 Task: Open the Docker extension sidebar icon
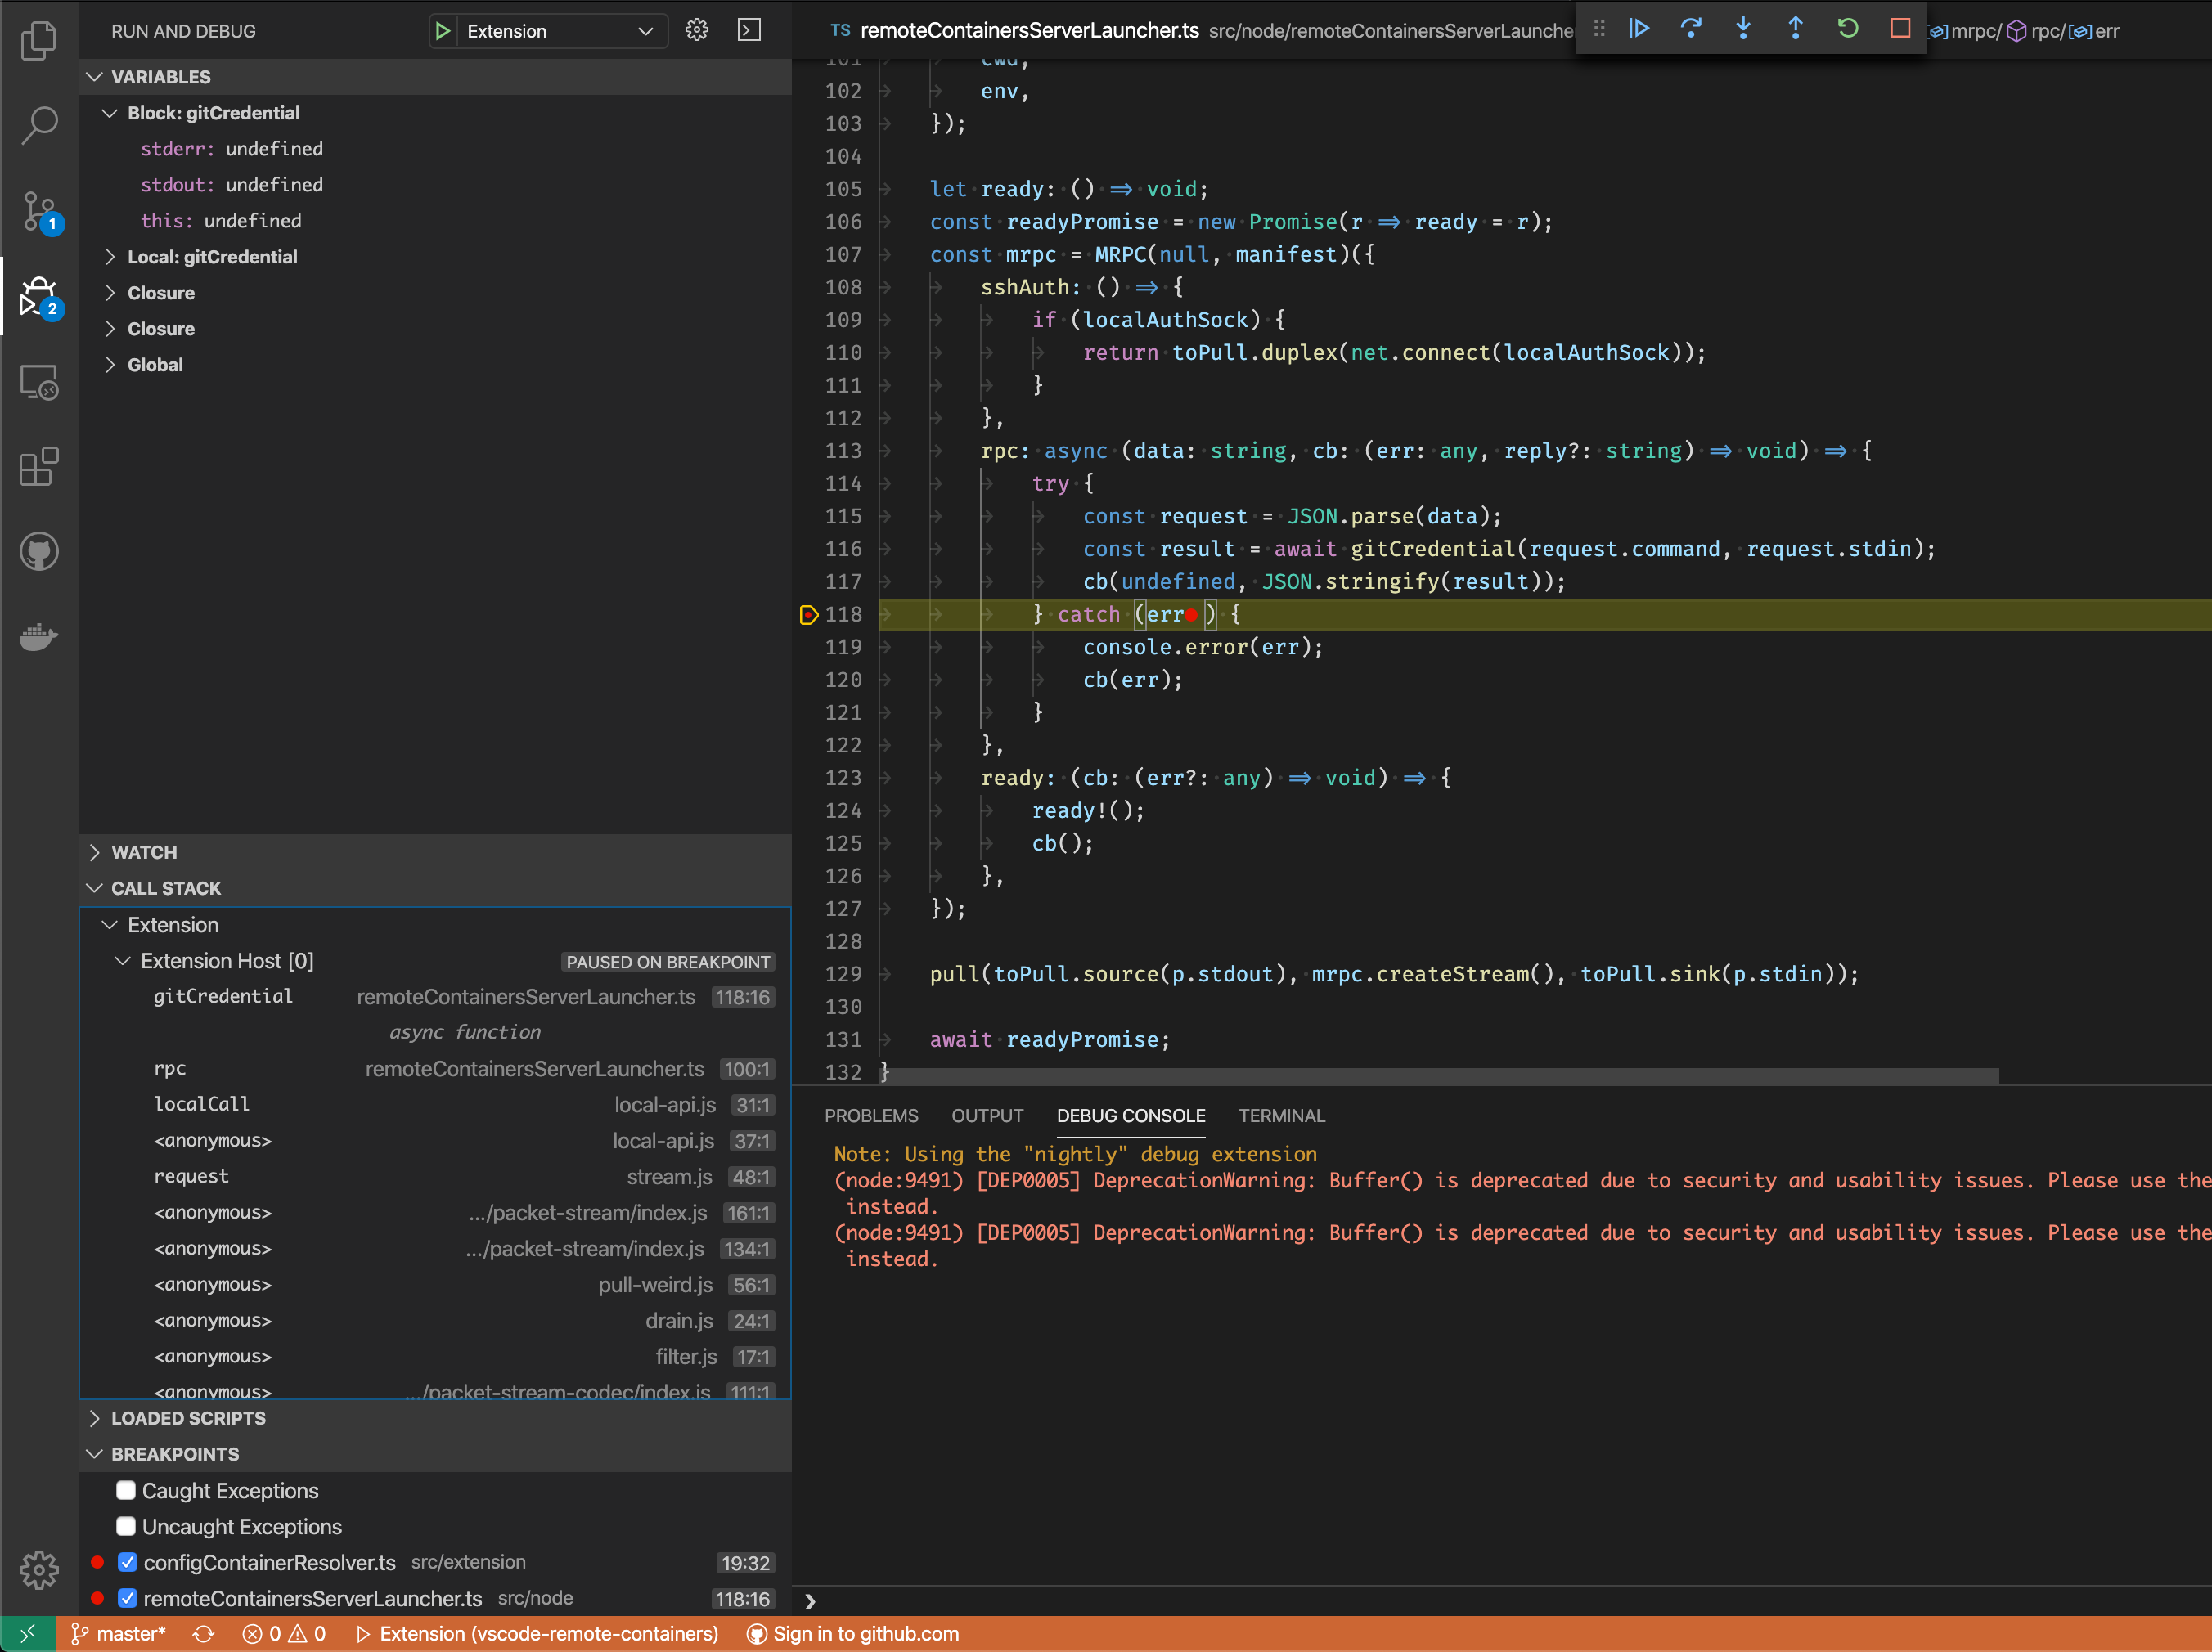click(38, 638)
